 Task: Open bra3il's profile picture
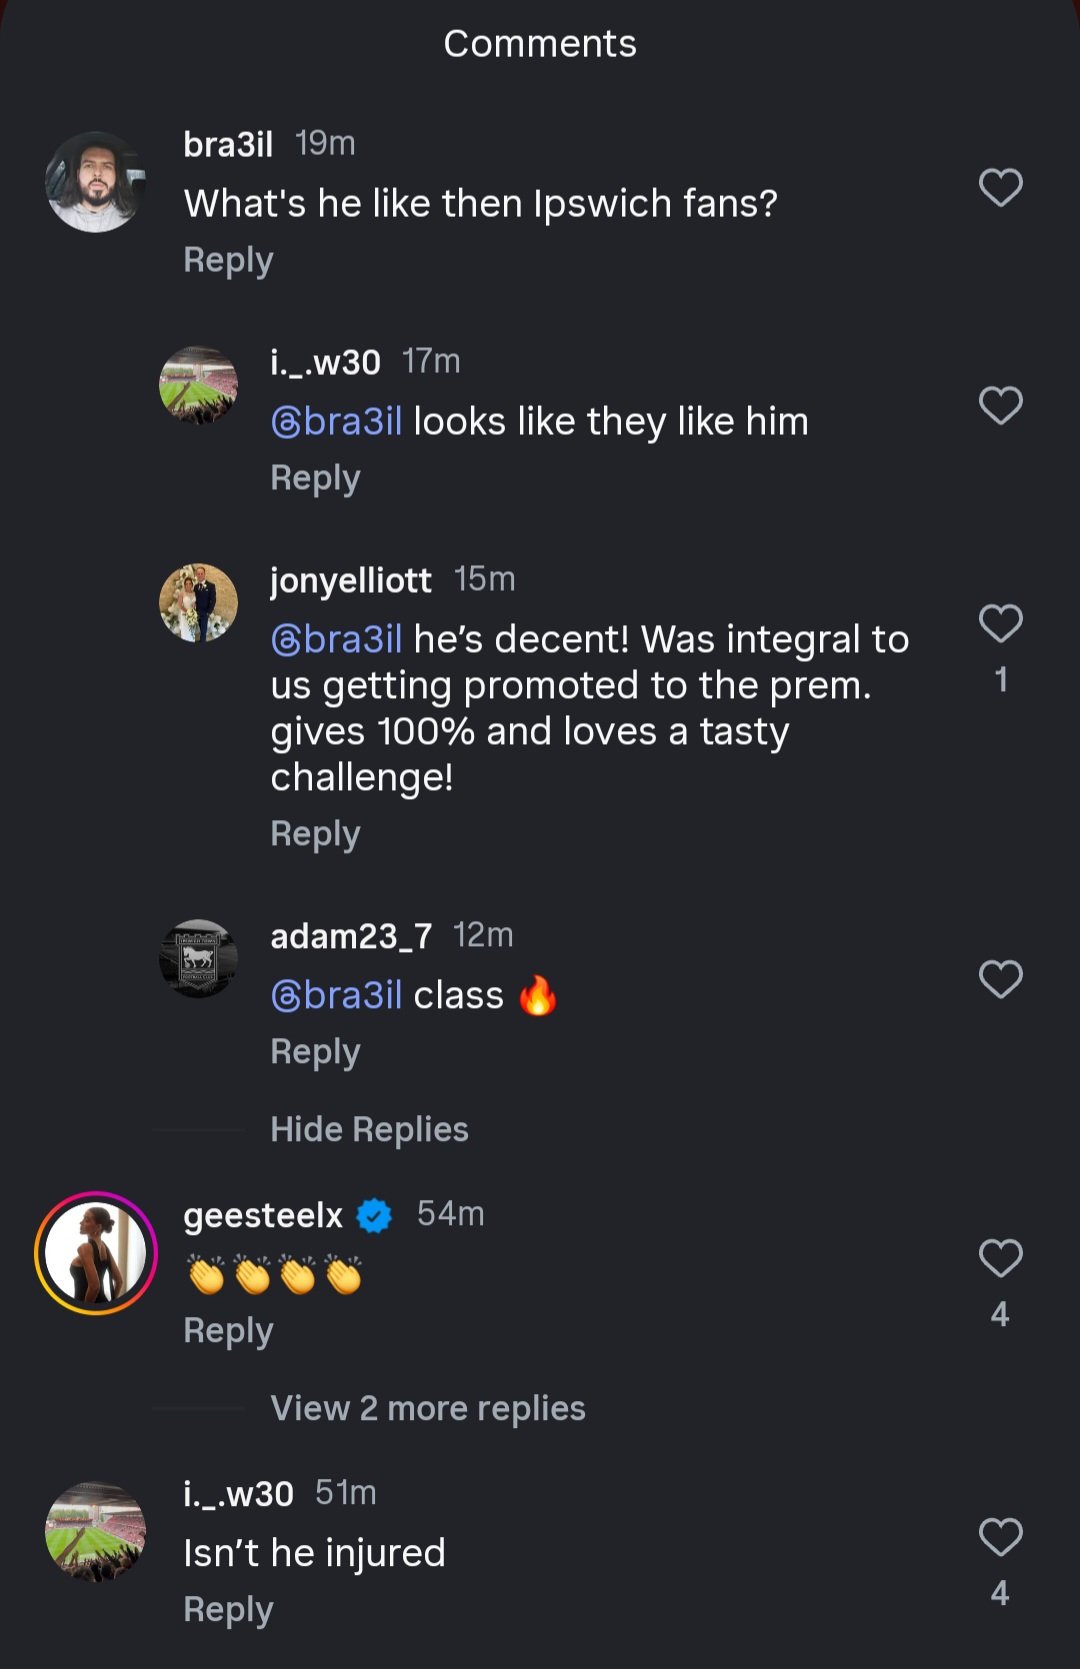click(x=95, y=182)
